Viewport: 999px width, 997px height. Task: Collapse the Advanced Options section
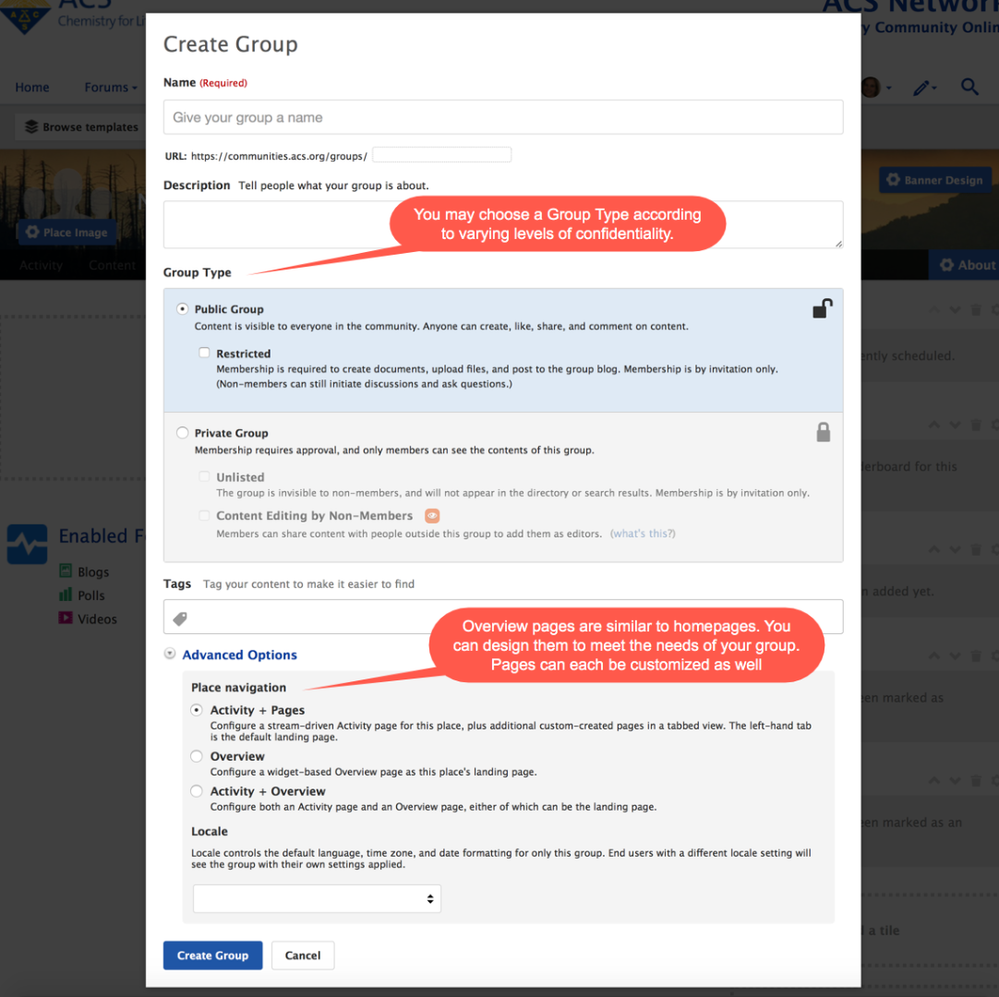point(170,654)
